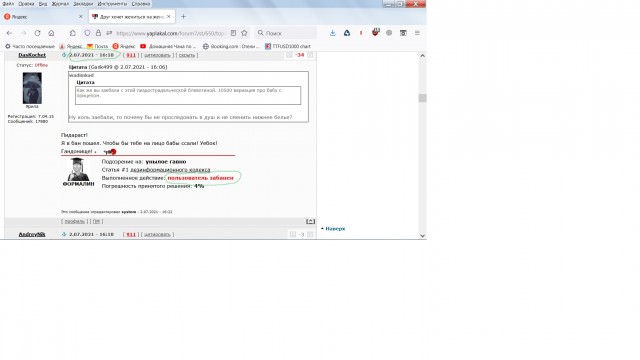The width and height of the screenshot is (640, 360).
Task: Click the padlock site security icon
Action: pyautogui.click(x=98, y=33)
